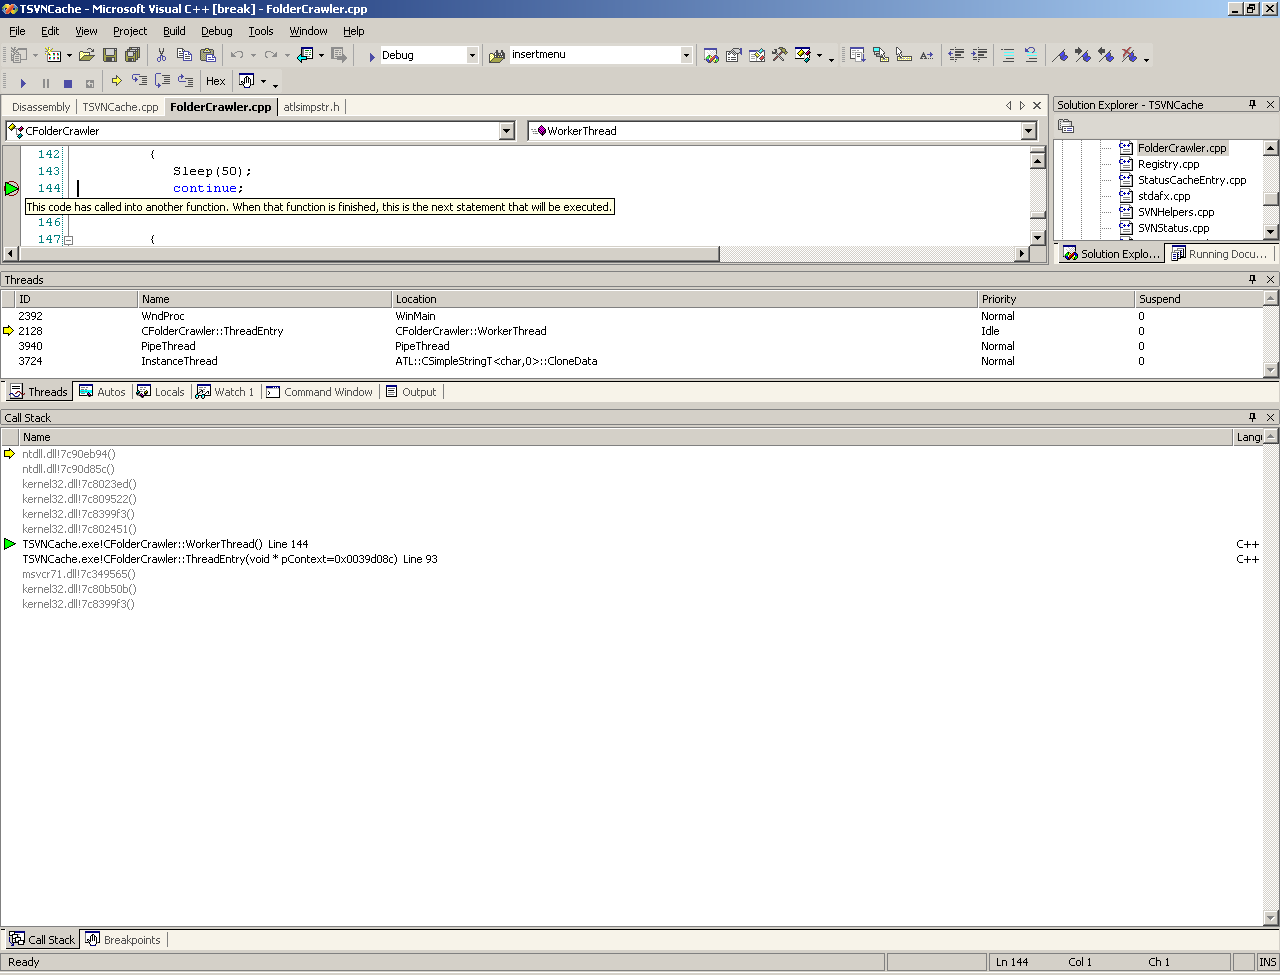This screenshot has height=975, width=1280.
Task: Click the Uncomment Selection icon
Action: (x=1030, y=55)
